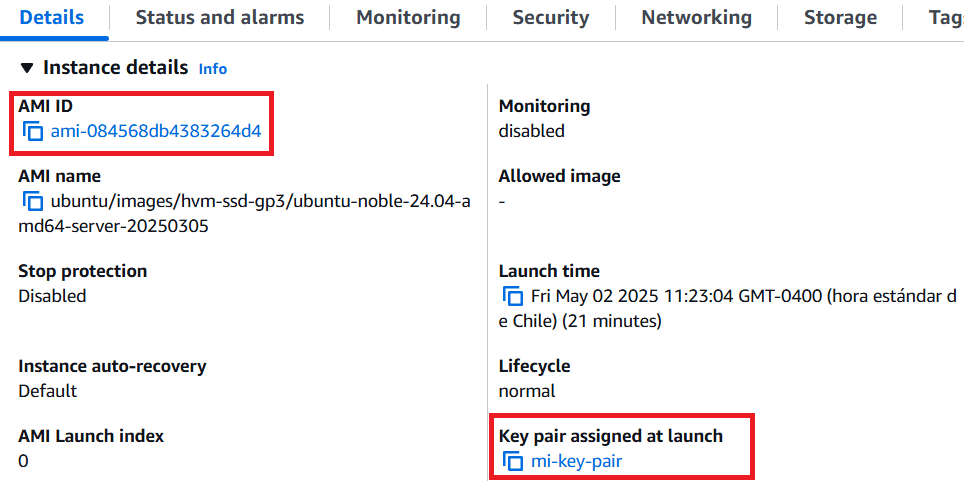Viewport: 964px width, 481px height.
Task: Open the ami-084568db4383264d4 link
Action: tap(156, 131)
